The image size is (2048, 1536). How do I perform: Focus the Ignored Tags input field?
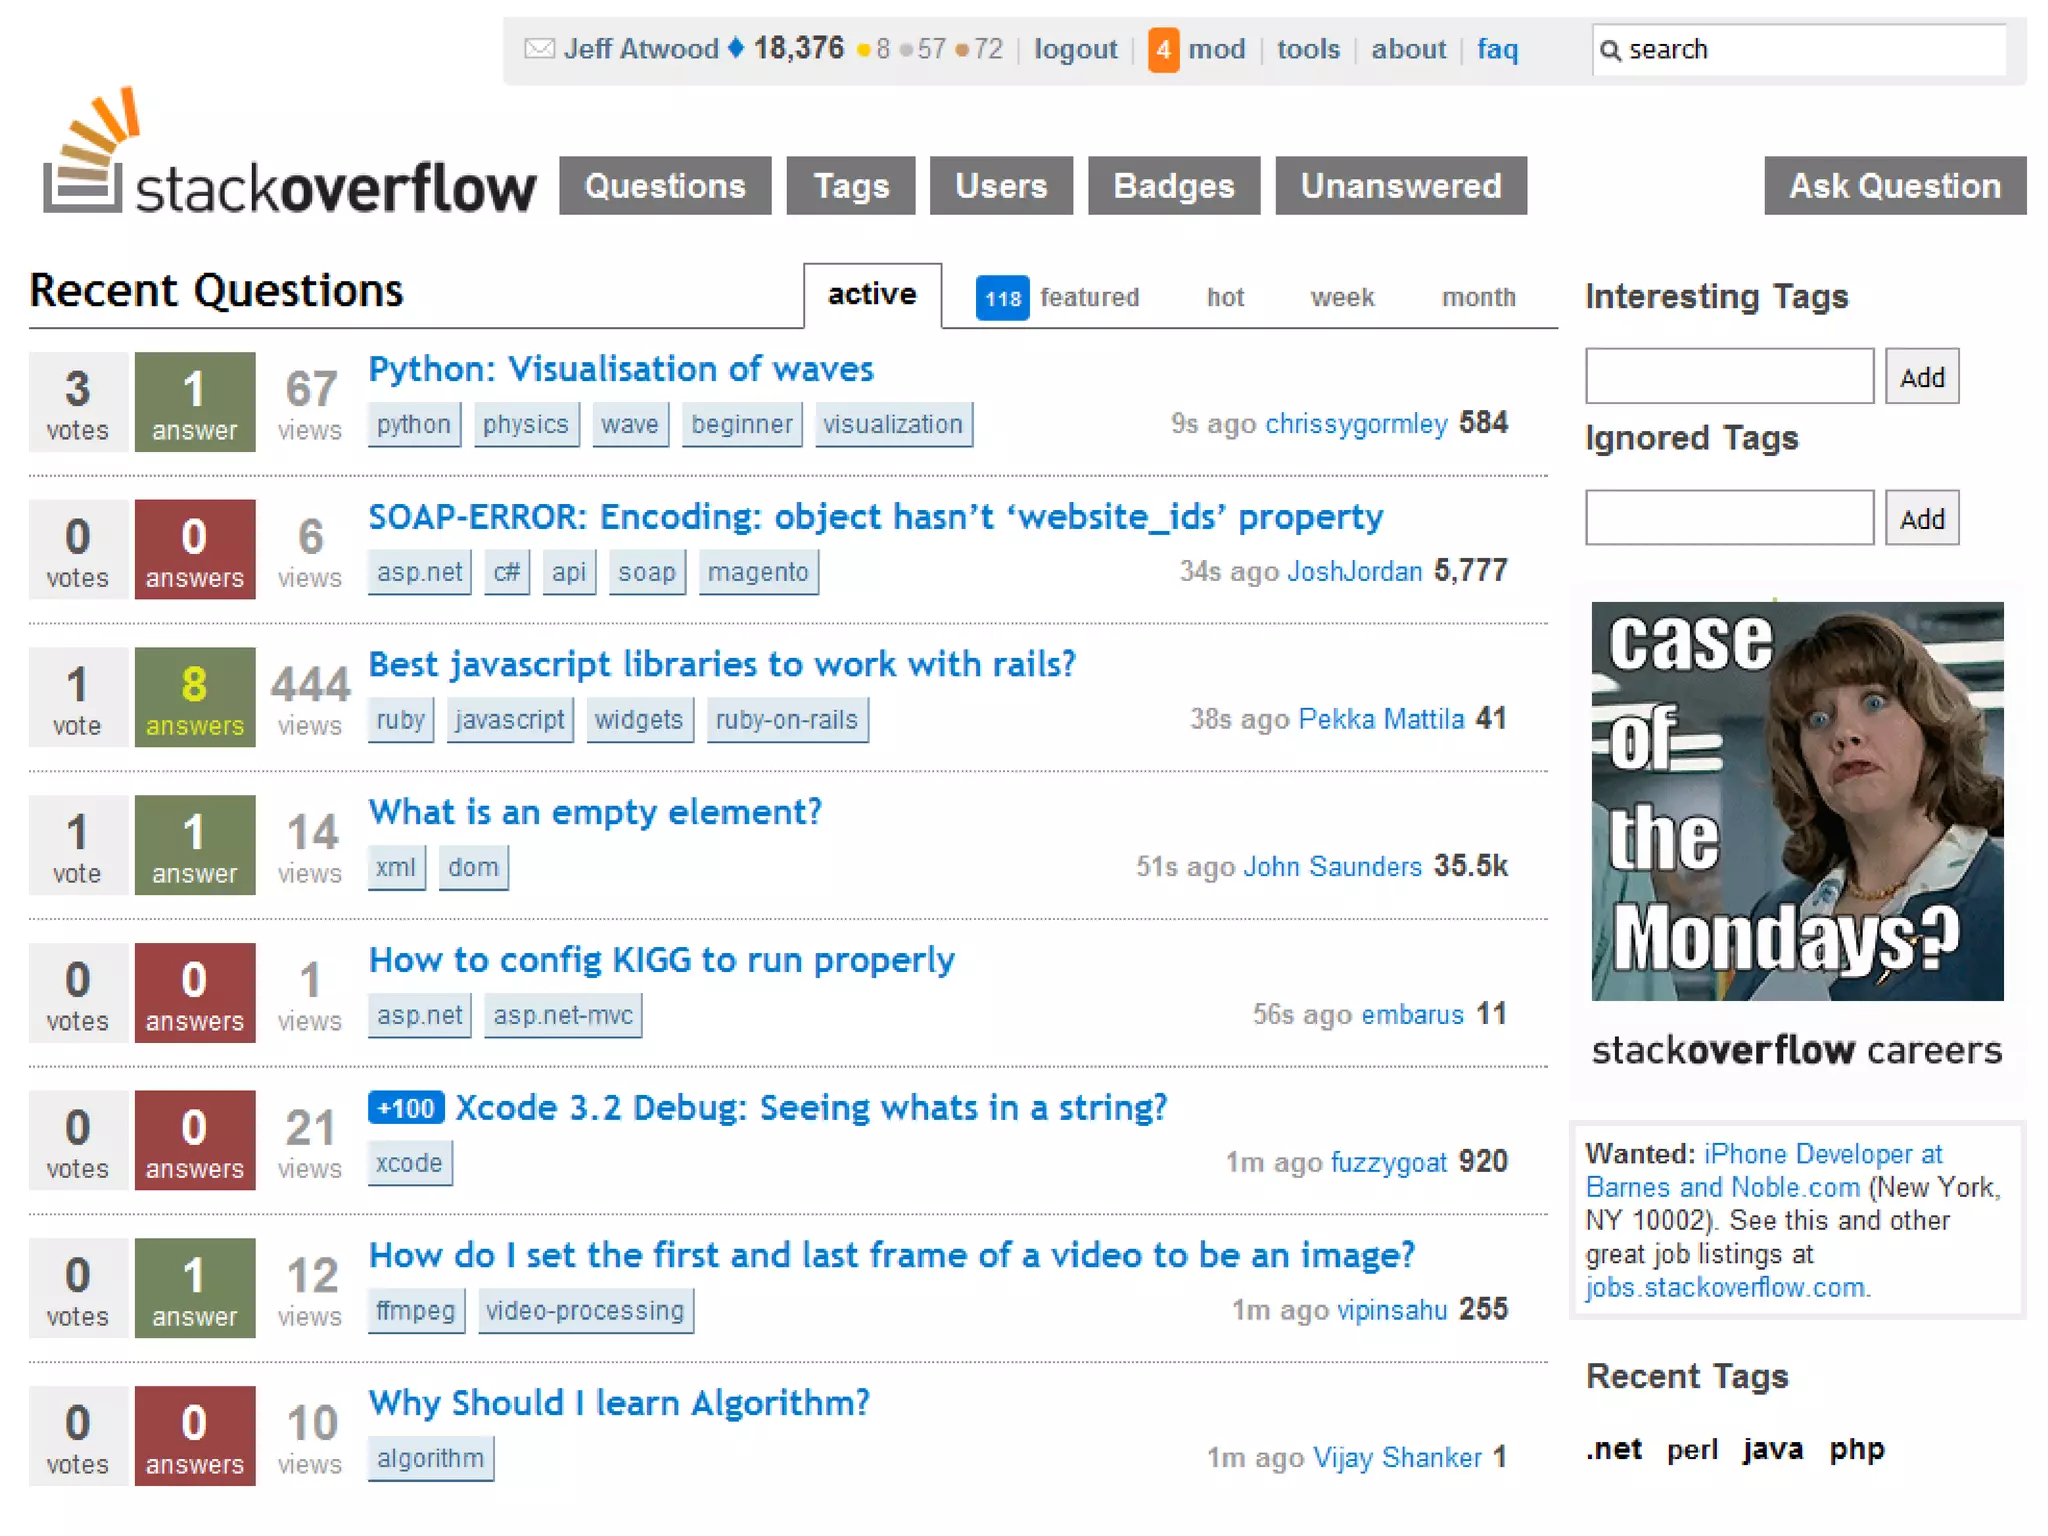coord(1728,518)
